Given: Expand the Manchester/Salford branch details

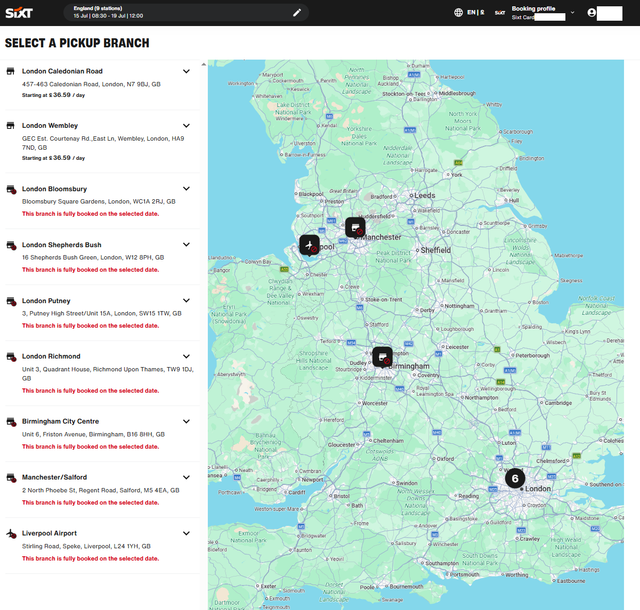Looking at the screenshot, I should coord(186,477).
